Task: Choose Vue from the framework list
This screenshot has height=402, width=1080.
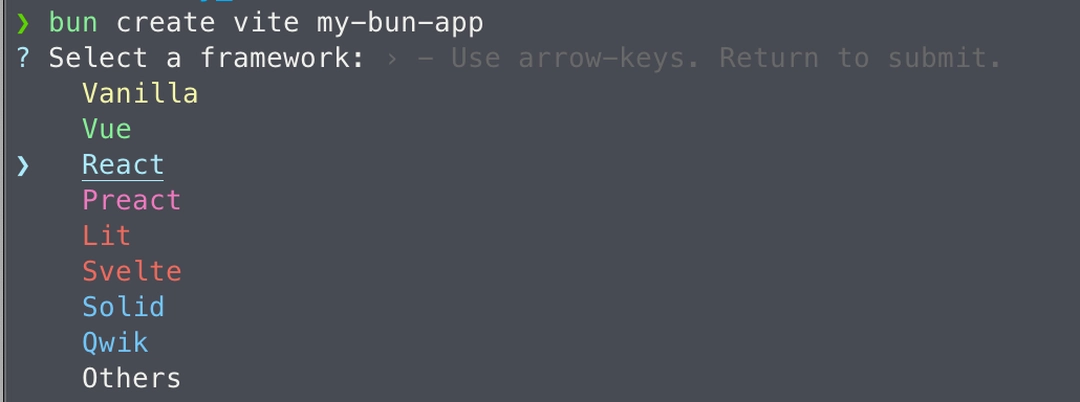Action: click(x=107, y=129)
